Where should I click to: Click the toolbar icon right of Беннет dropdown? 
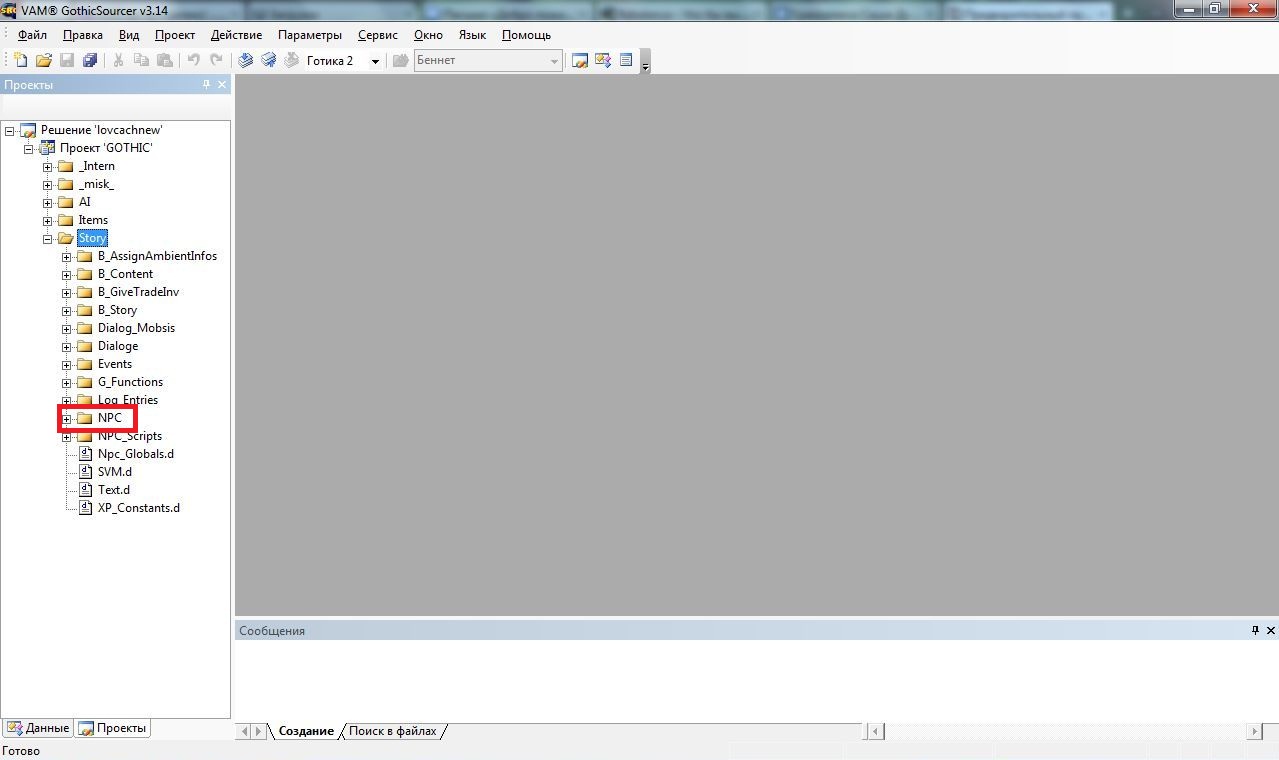580,61
